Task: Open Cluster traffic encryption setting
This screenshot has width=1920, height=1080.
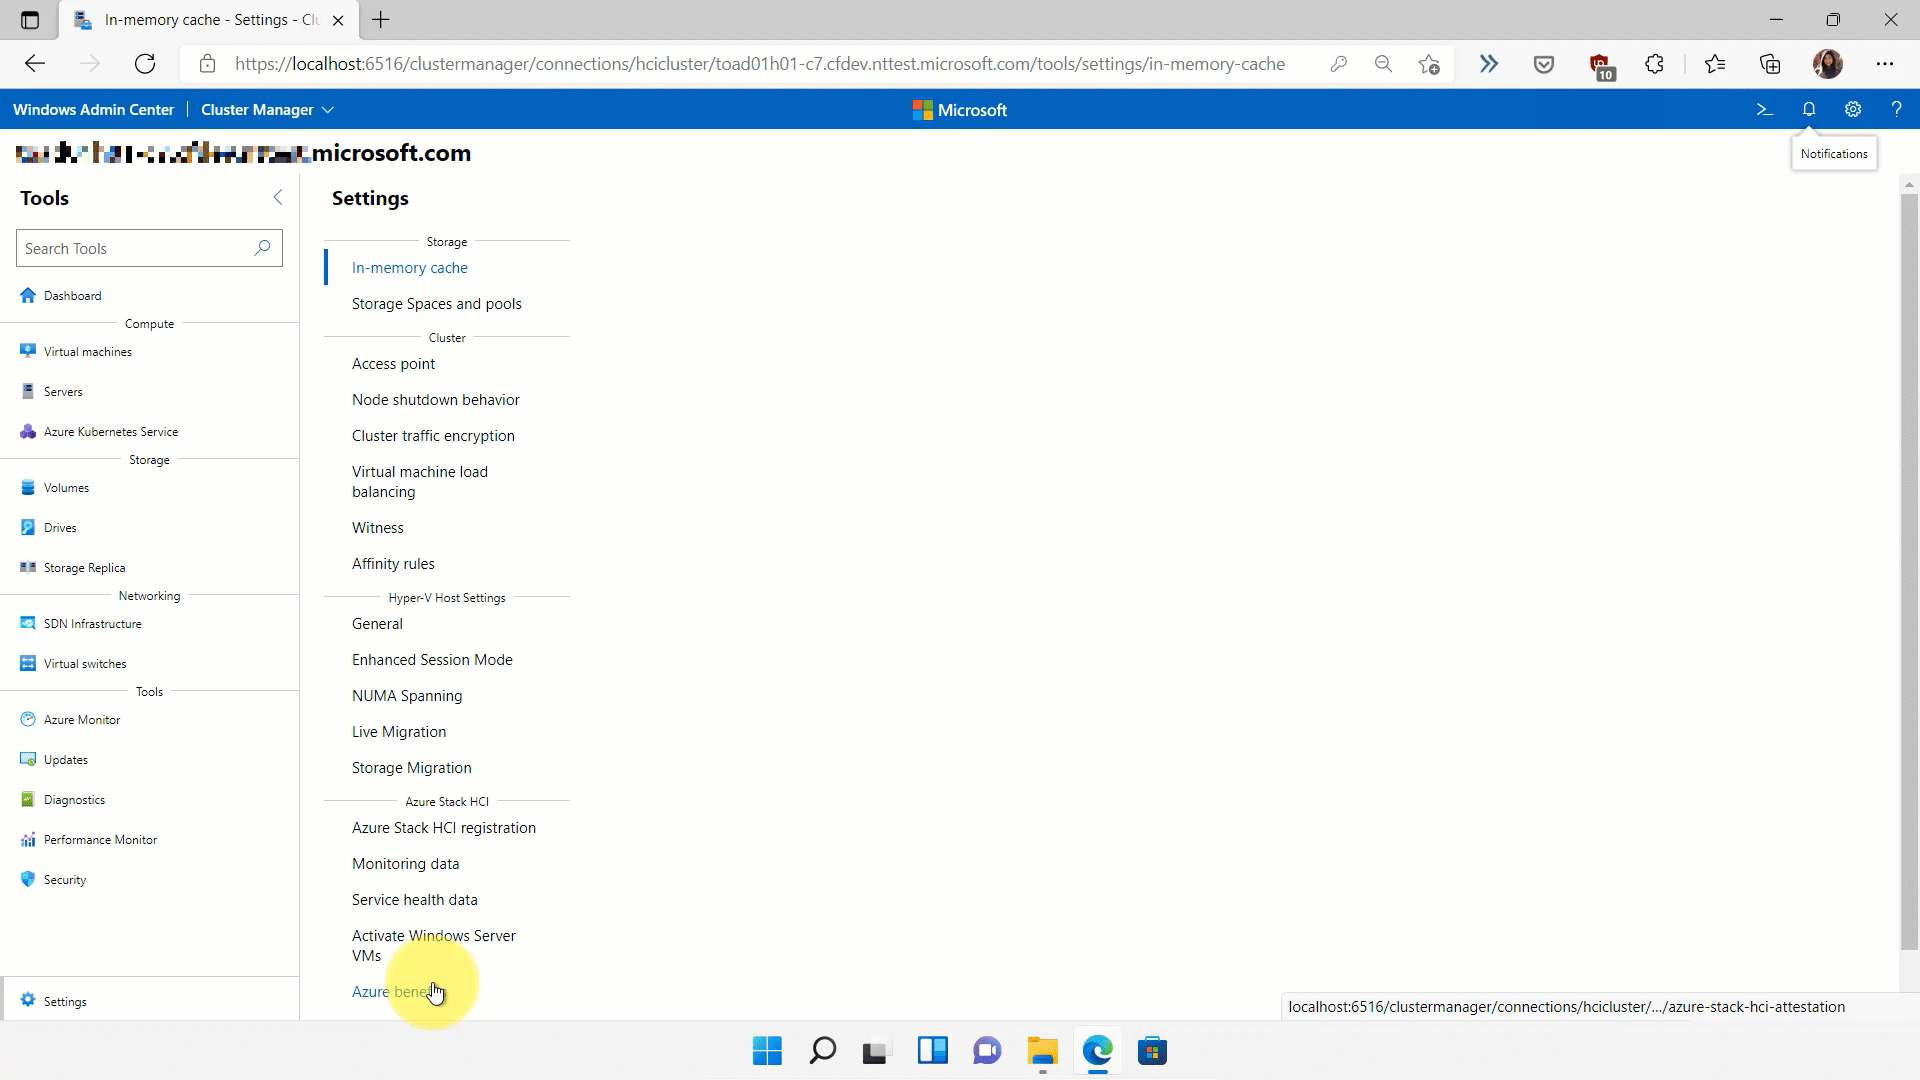Action: (x=433, y=435)
